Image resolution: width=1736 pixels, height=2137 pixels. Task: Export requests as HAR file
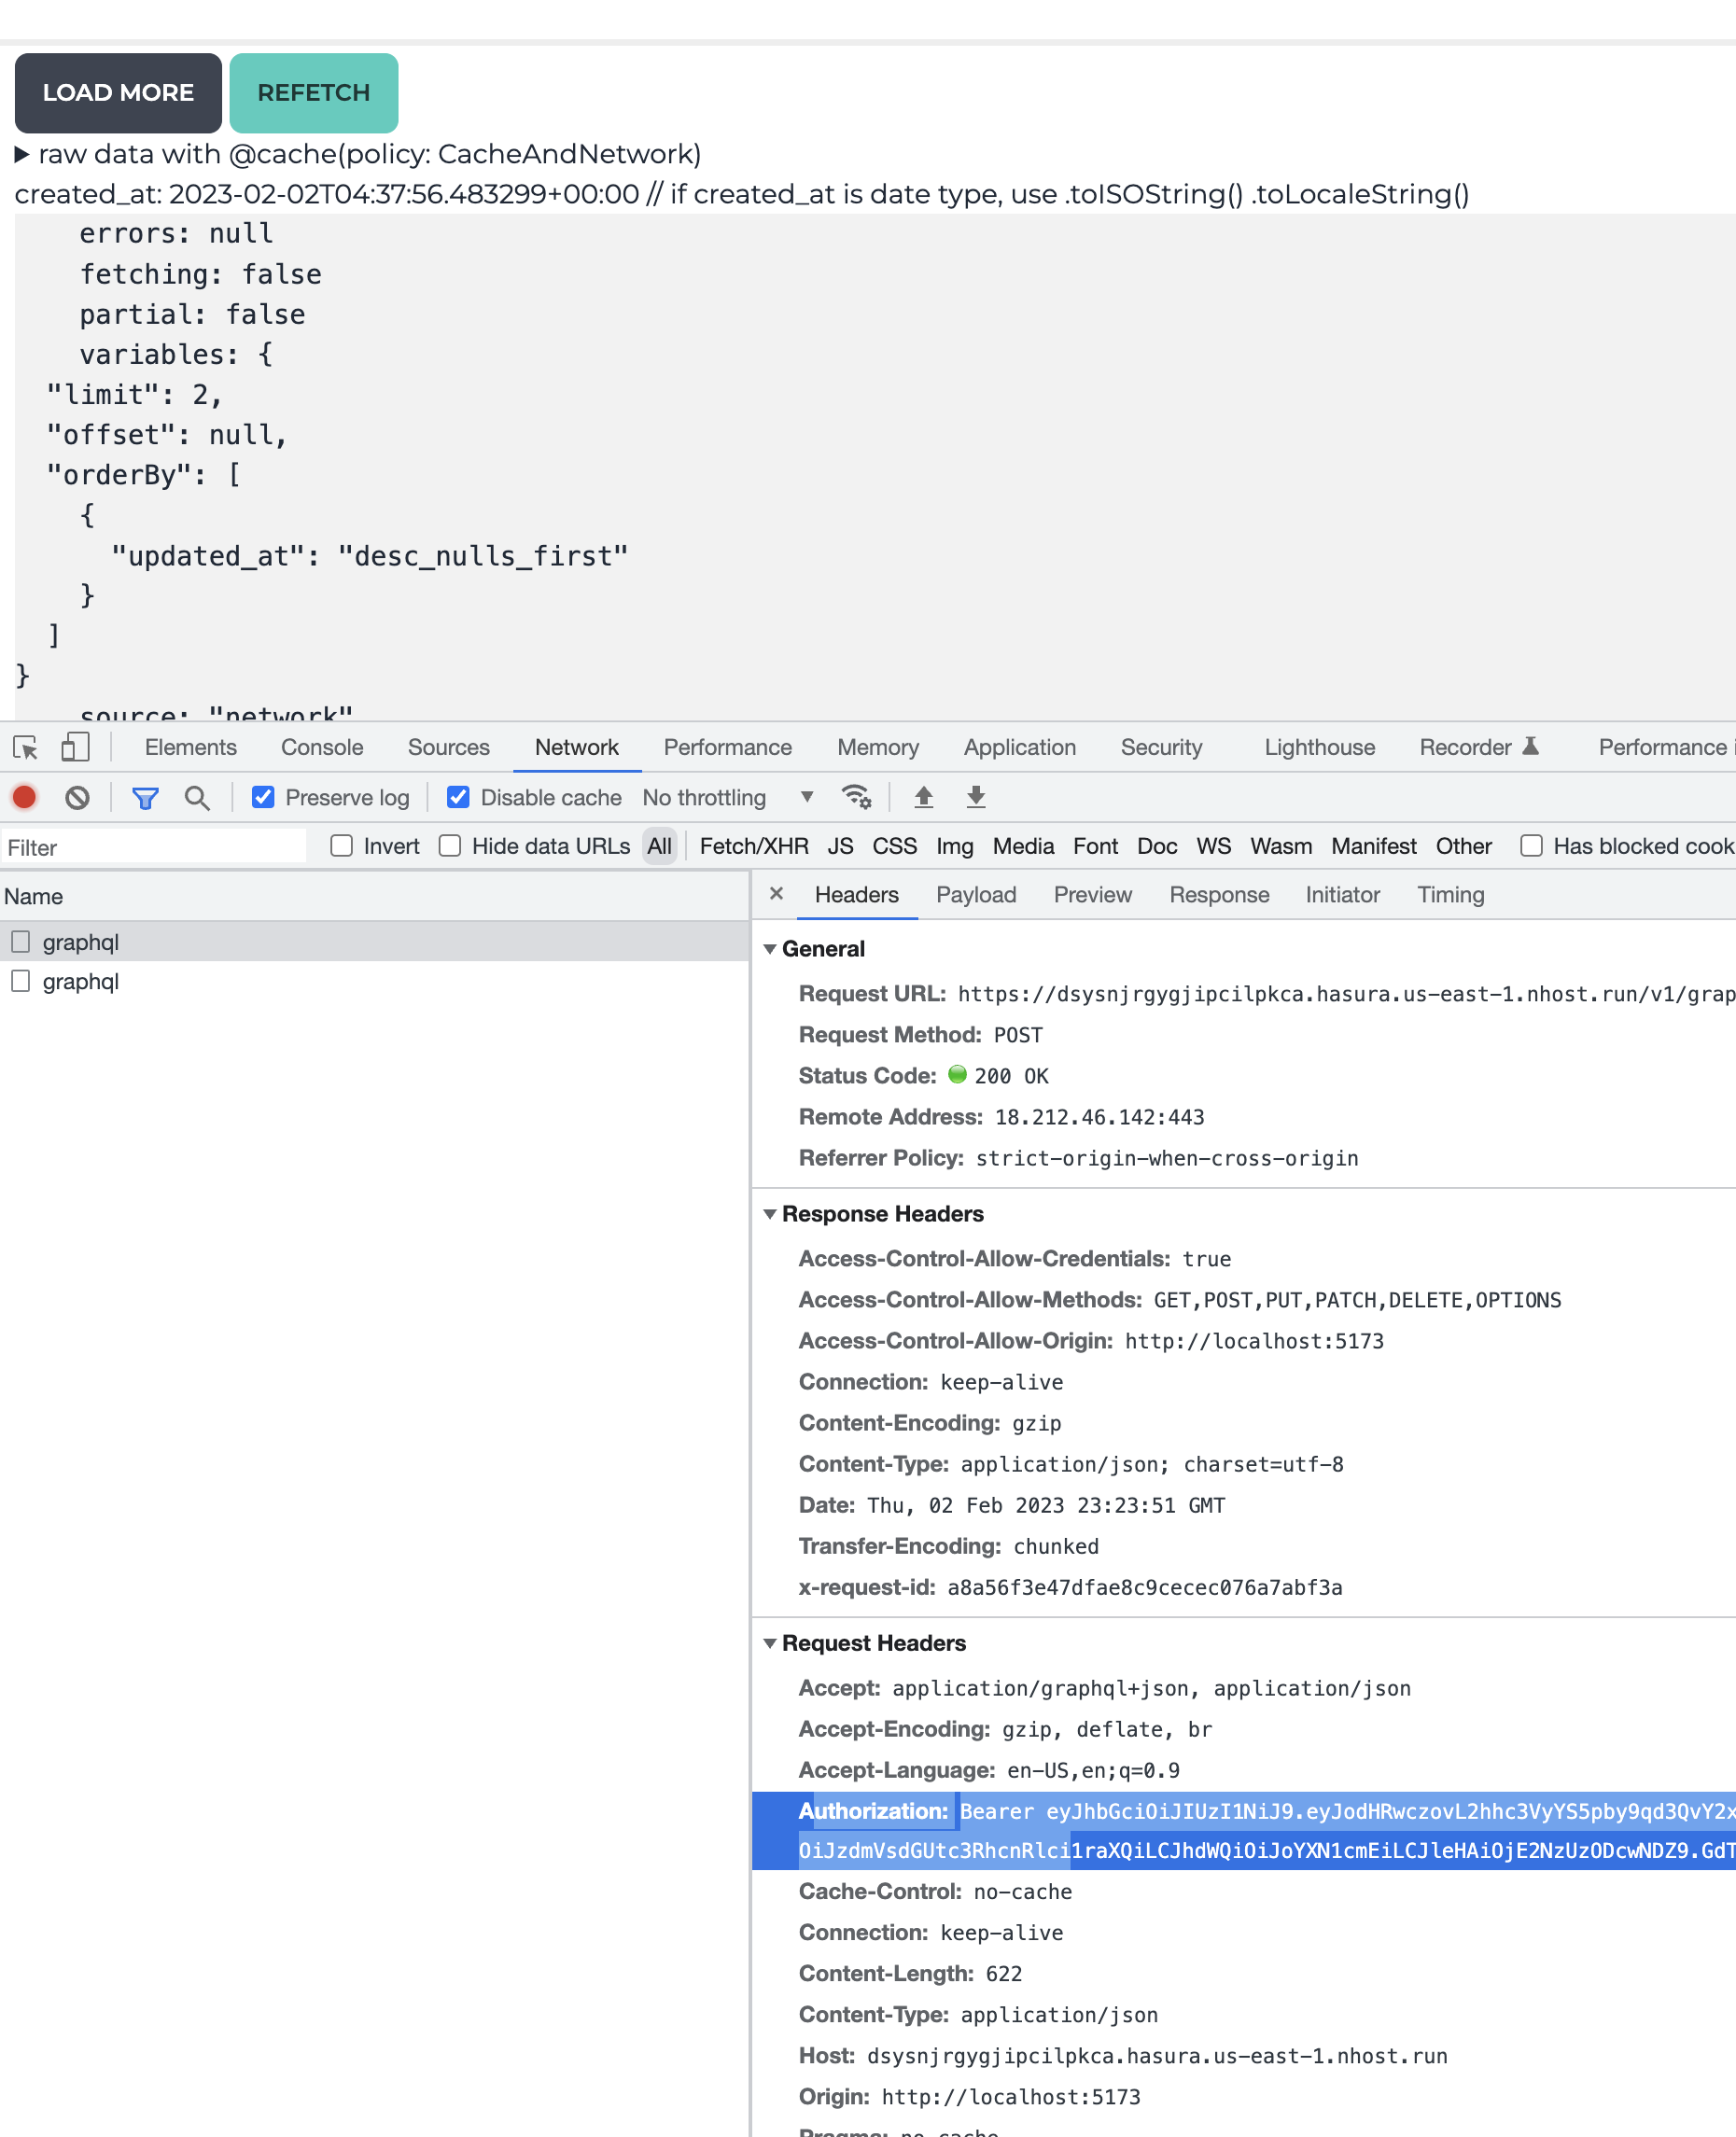pos(975,797)
